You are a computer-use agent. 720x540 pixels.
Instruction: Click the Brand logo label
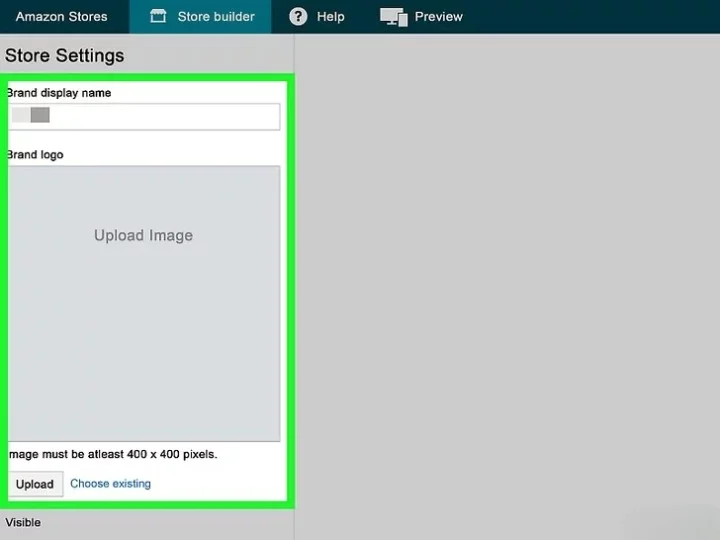(35, 155)
